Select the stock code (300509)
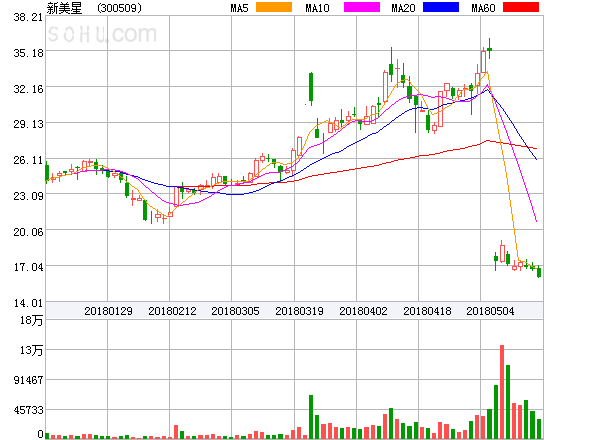This screenshot has height=440, width=600. pos(119,8)
